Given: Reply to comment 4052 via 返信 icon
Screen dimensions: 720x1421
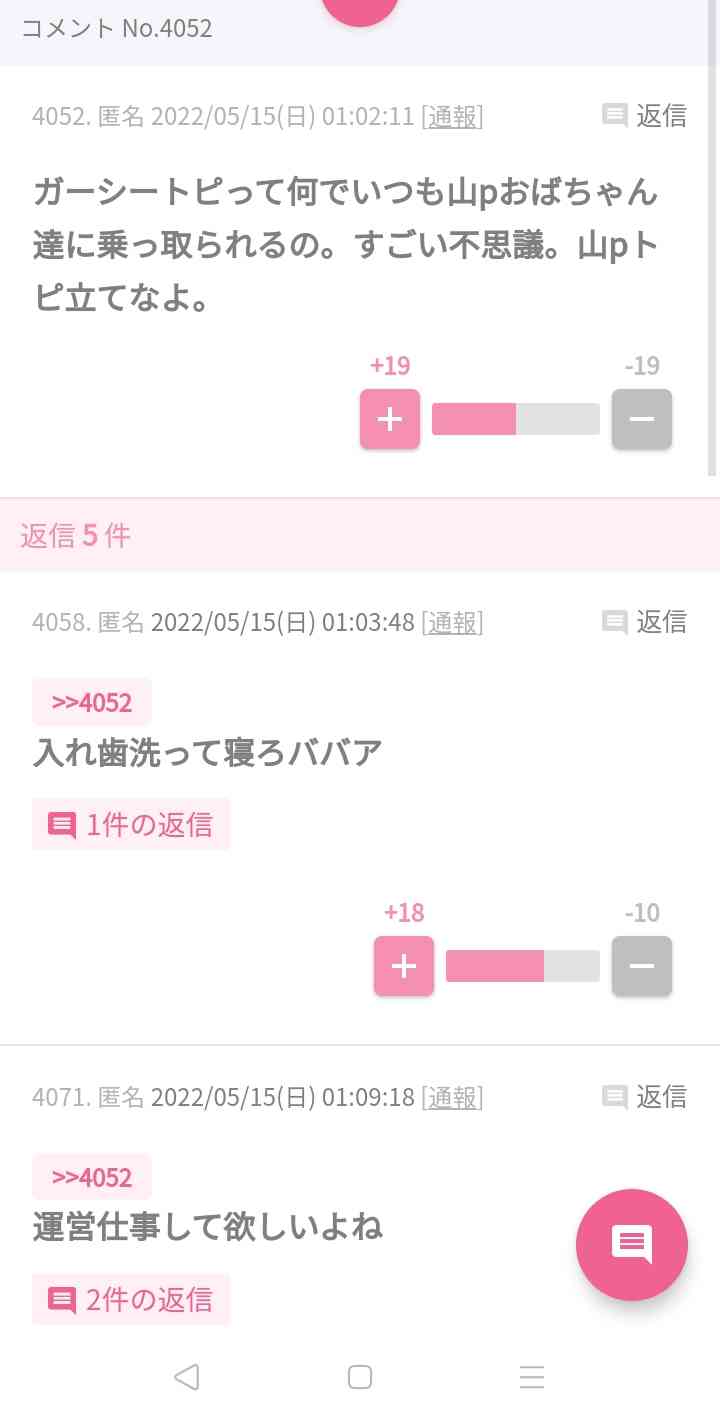Looking at the screenshot, I should (645, 116).
